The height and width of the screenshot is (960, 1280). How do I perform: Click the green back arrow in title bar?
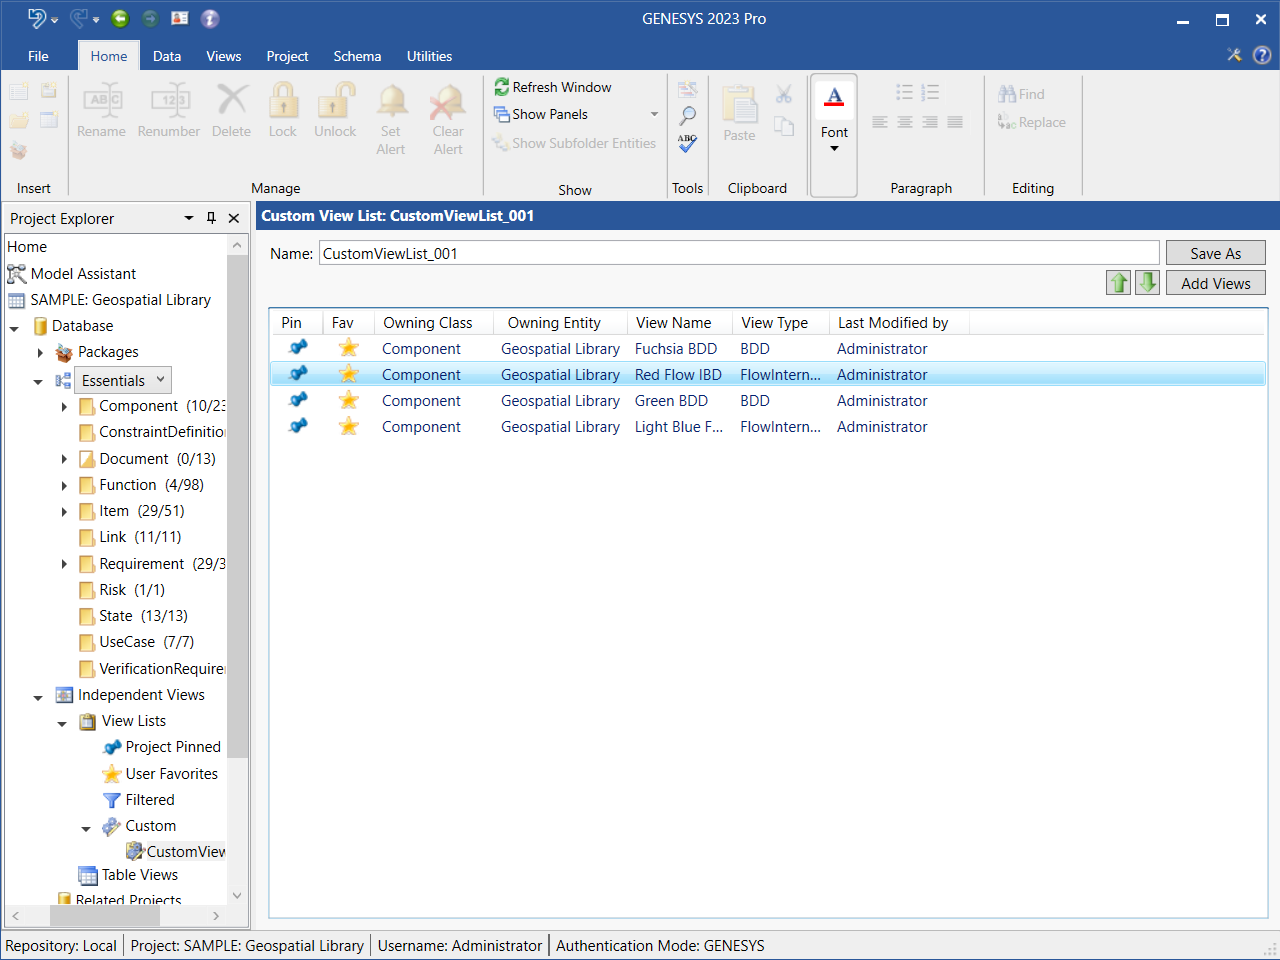point(120,19)
